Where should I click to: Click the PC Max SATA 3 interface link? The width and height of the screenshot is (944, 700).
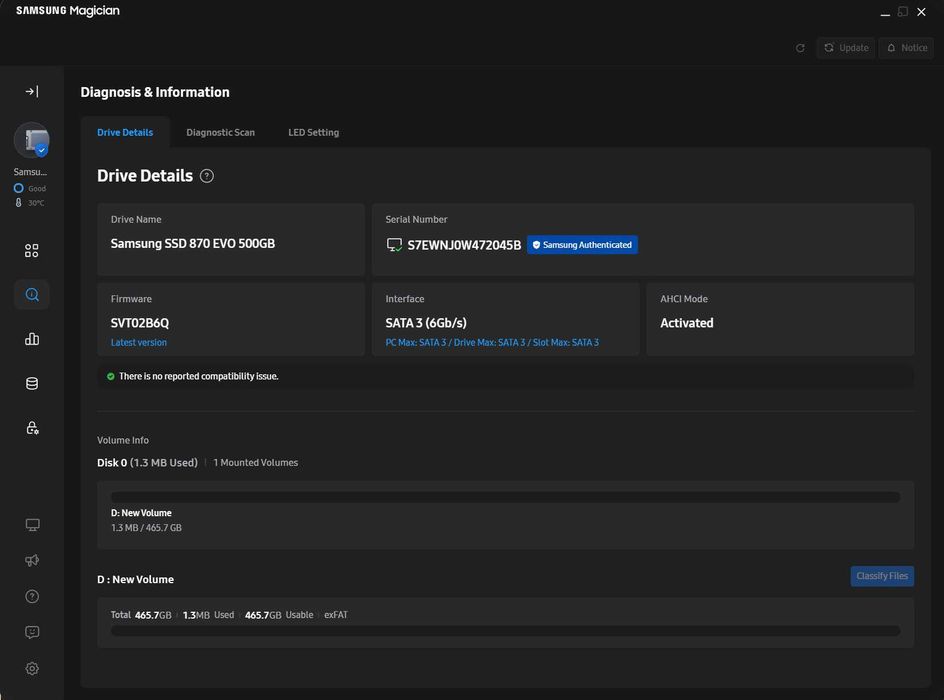(x=492, y=342)
